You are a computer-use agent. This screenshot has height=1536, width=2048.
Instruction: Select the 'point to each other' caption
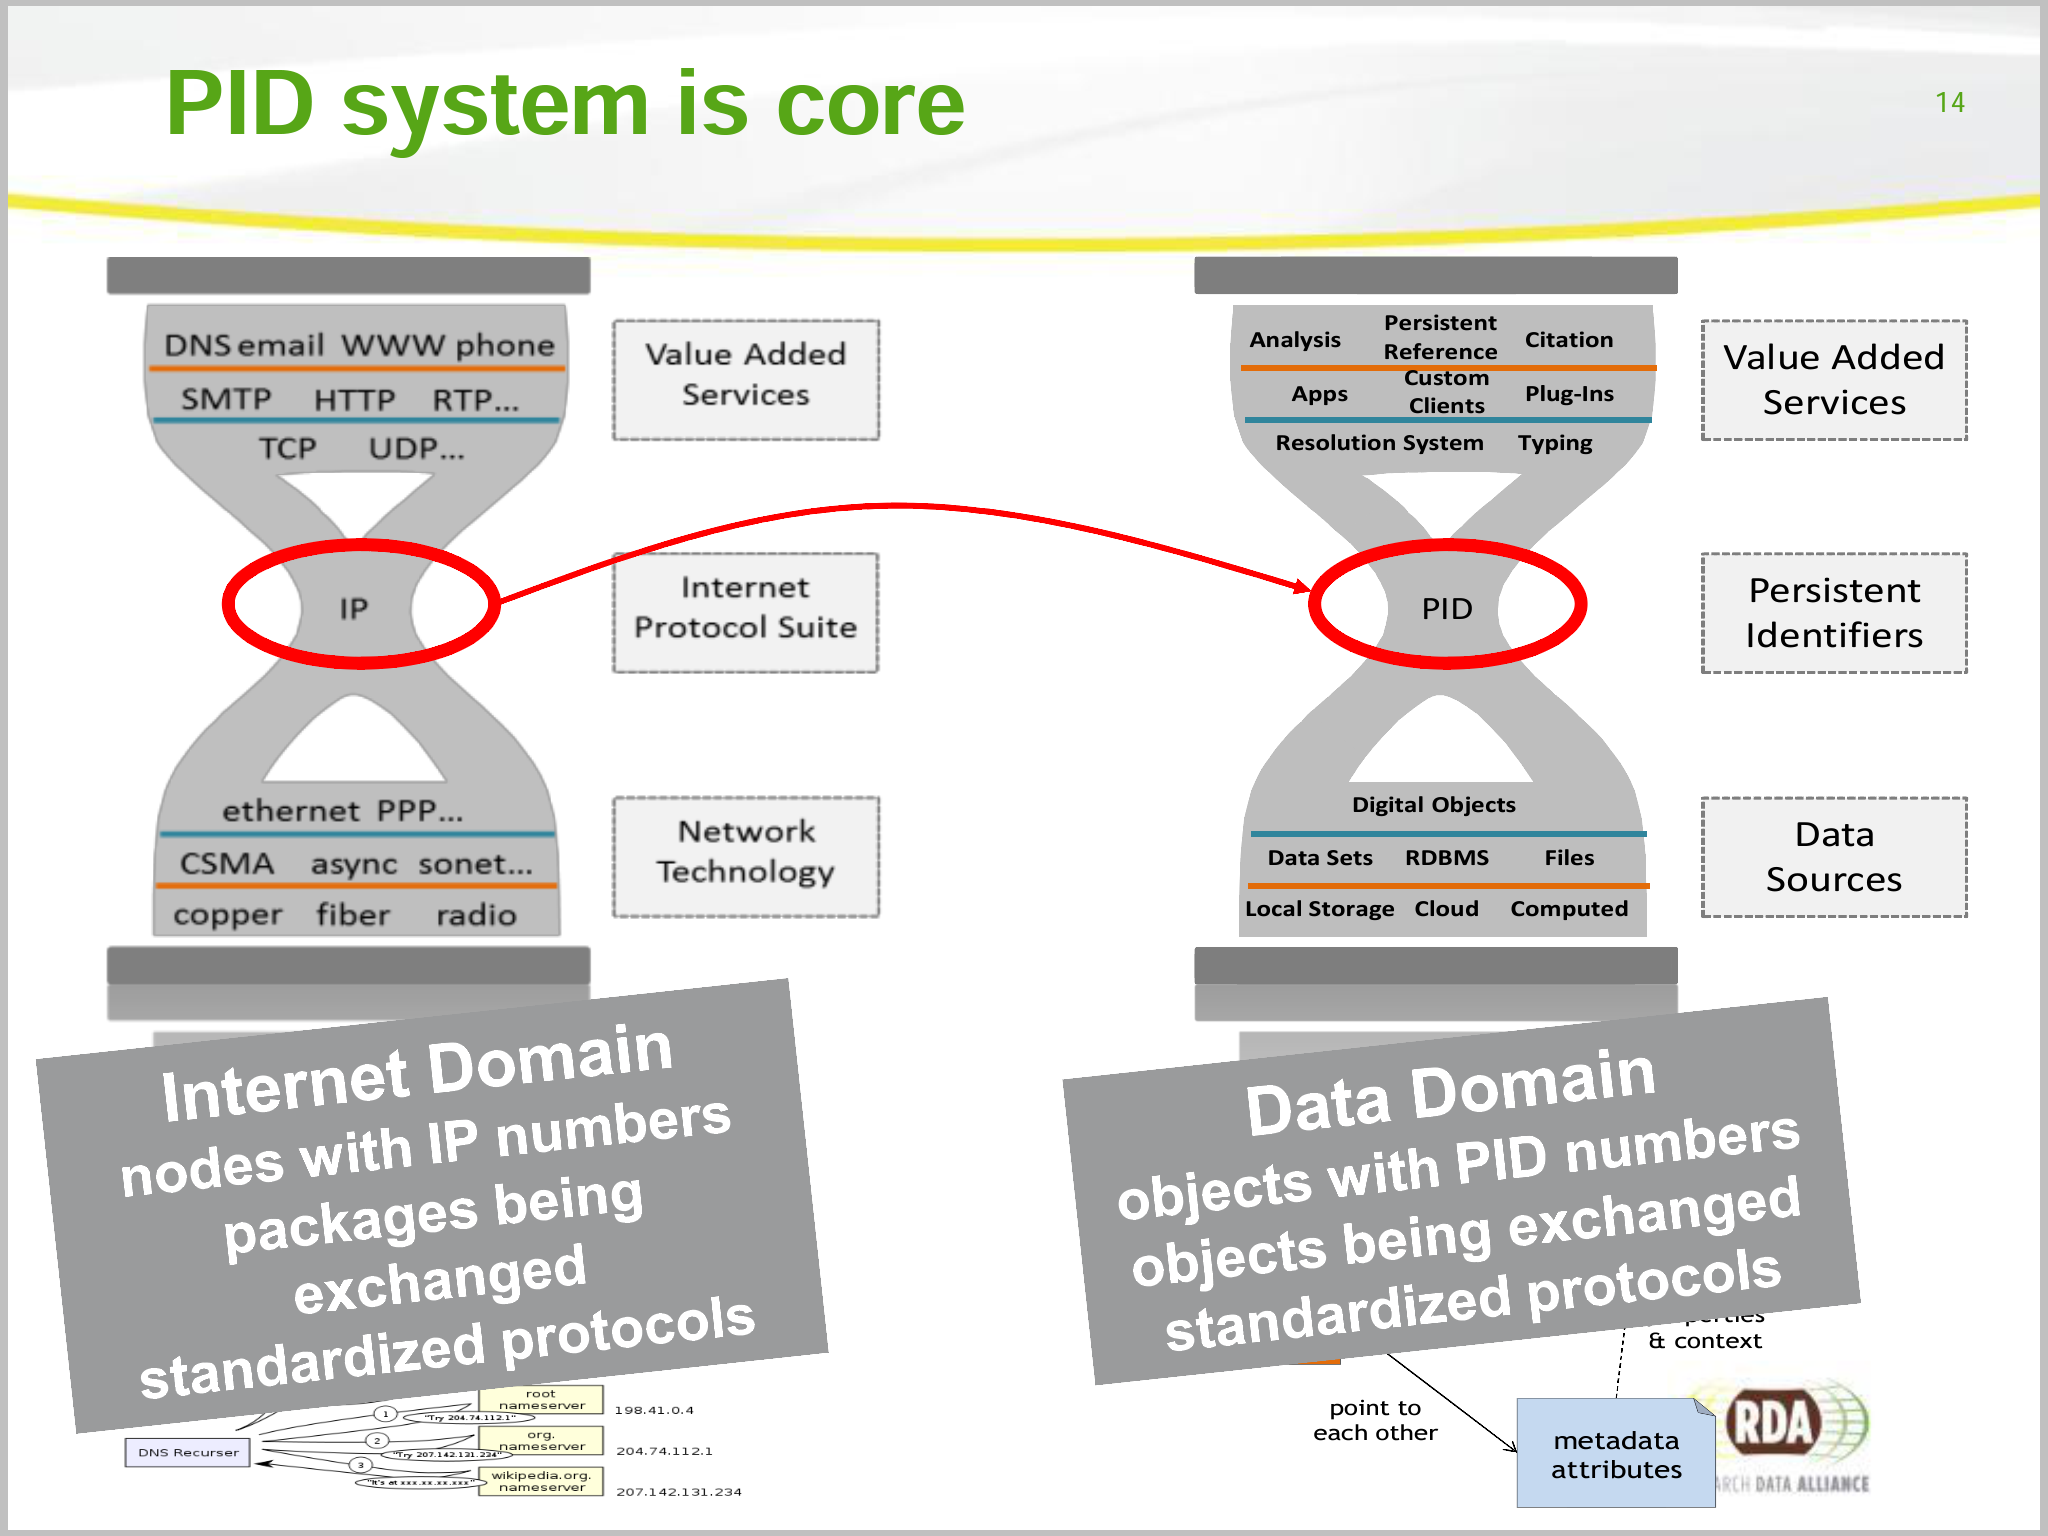1375,1420
